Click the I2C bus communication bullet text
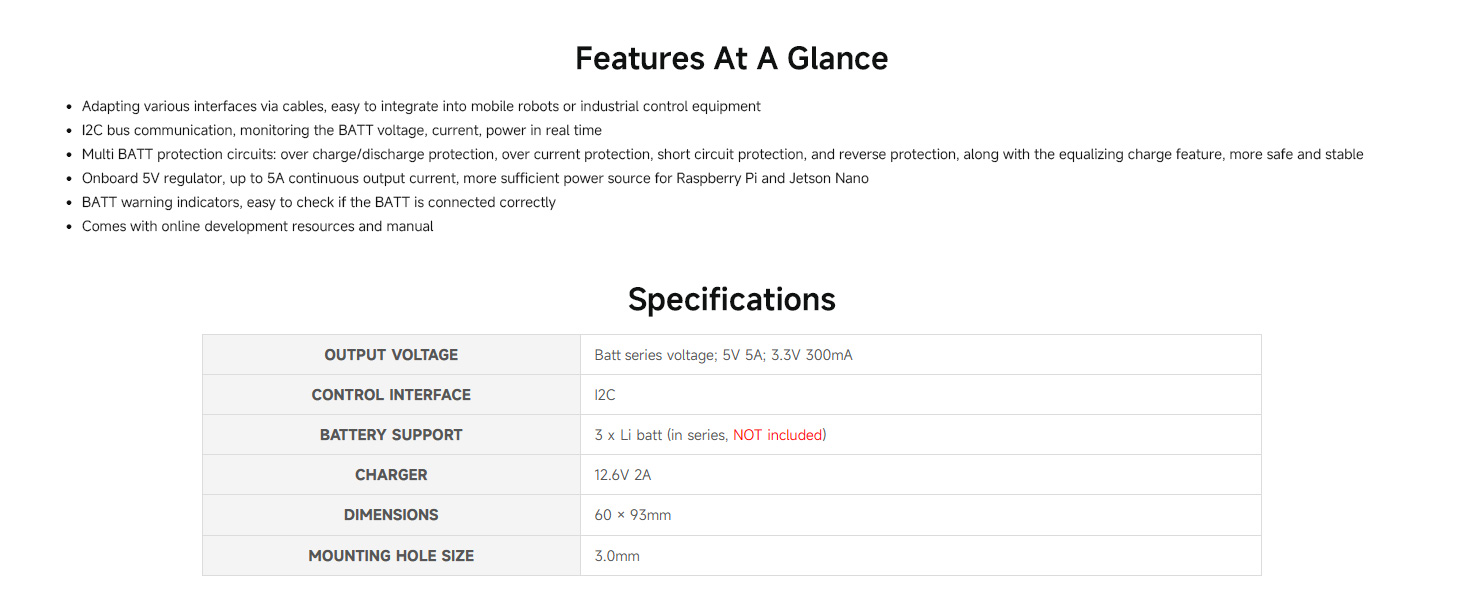The height and width of the screenshot is (600, 1464). pyautogui.click(x=342, y=130)
